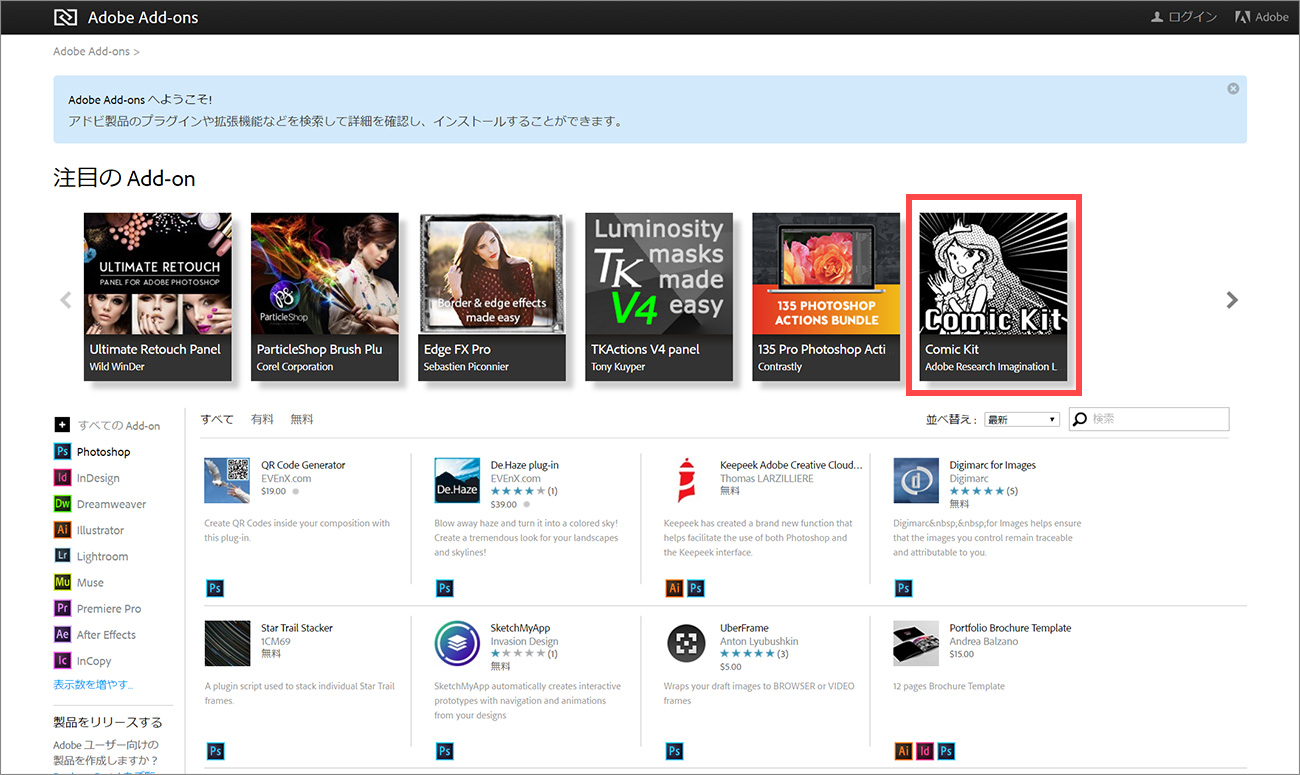
Task: Select the すべての Add-on plus icon
Action: pos(62,425)
